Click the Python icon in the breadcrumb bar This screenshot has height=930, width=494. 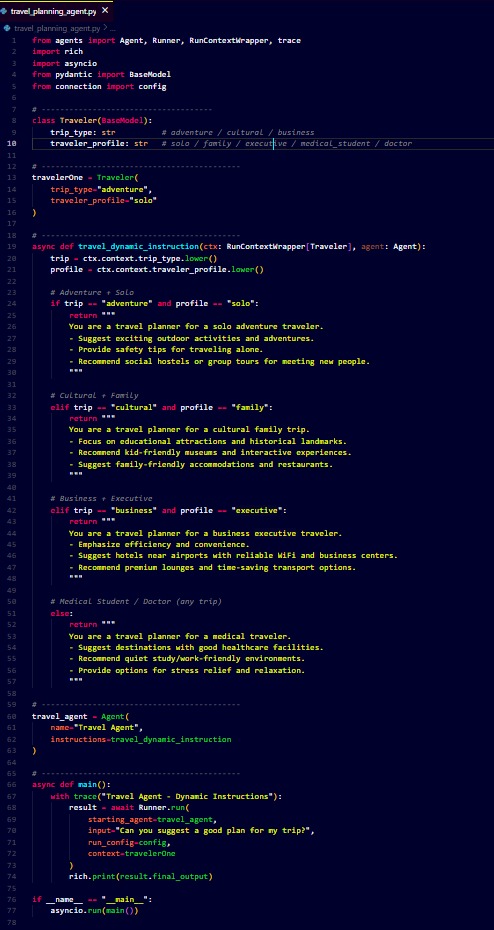tap(7, 28)
